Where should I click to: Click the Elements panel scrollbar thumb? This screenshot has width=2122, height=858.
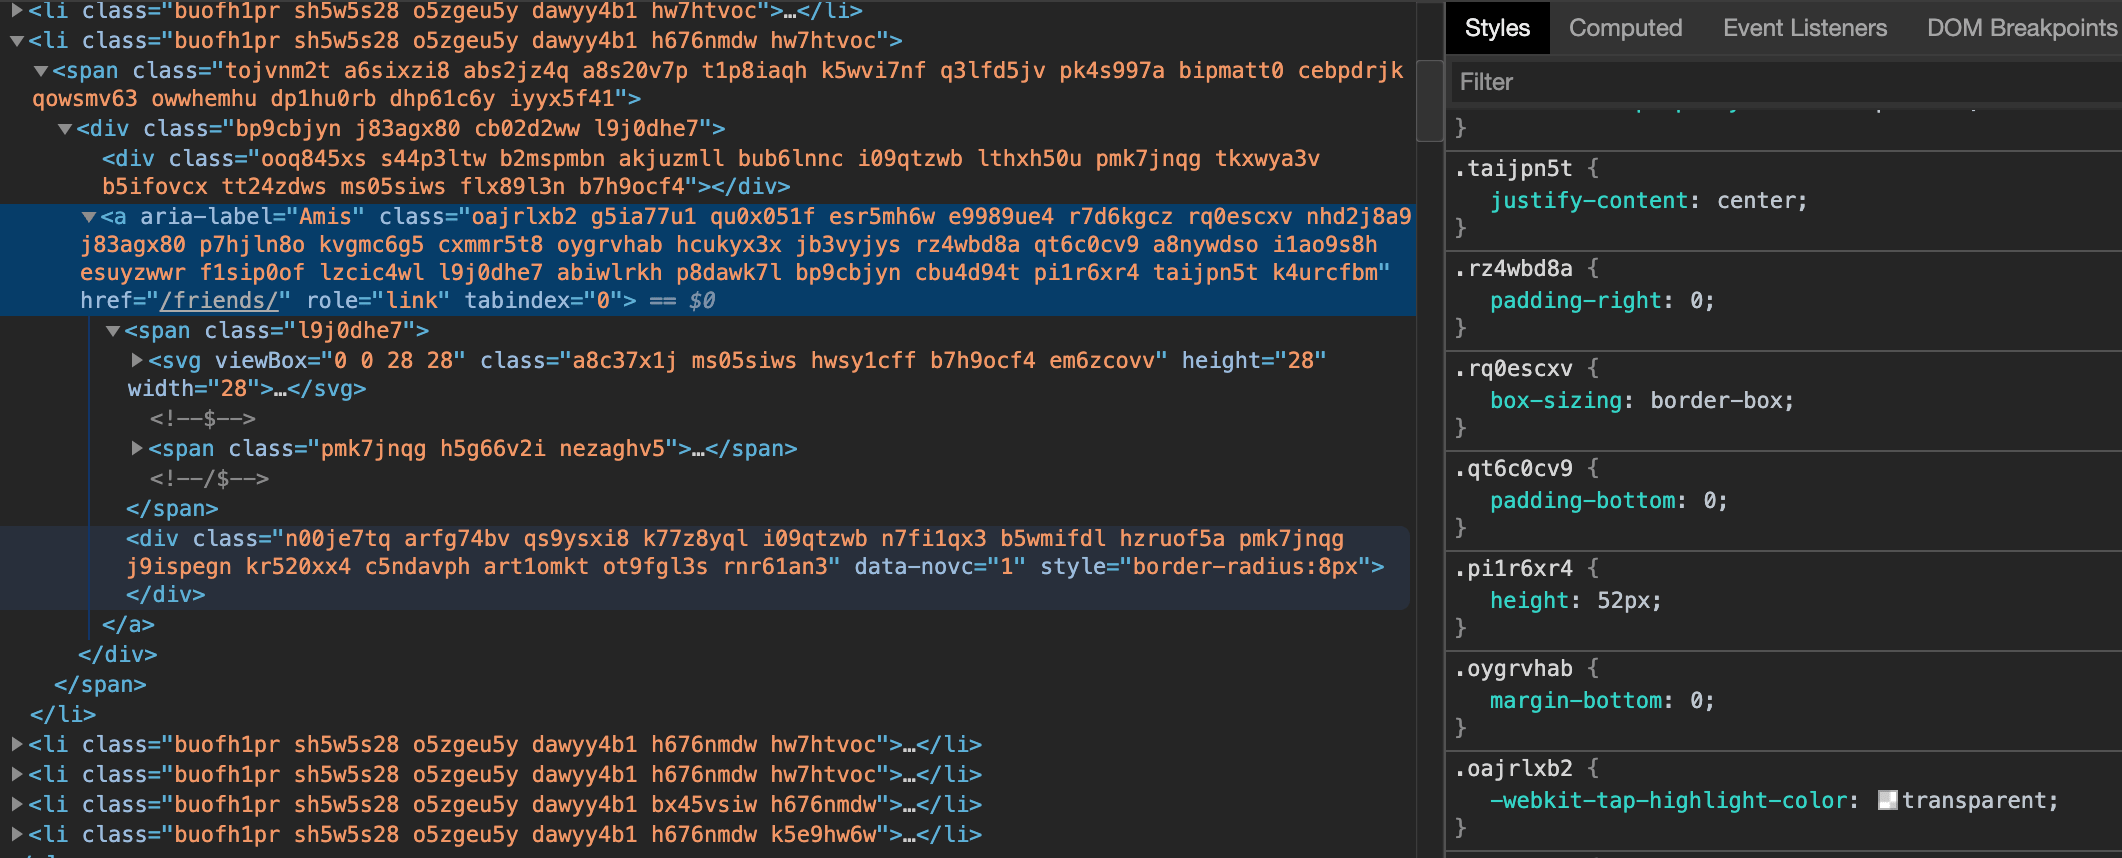[x=1430, y=100]
